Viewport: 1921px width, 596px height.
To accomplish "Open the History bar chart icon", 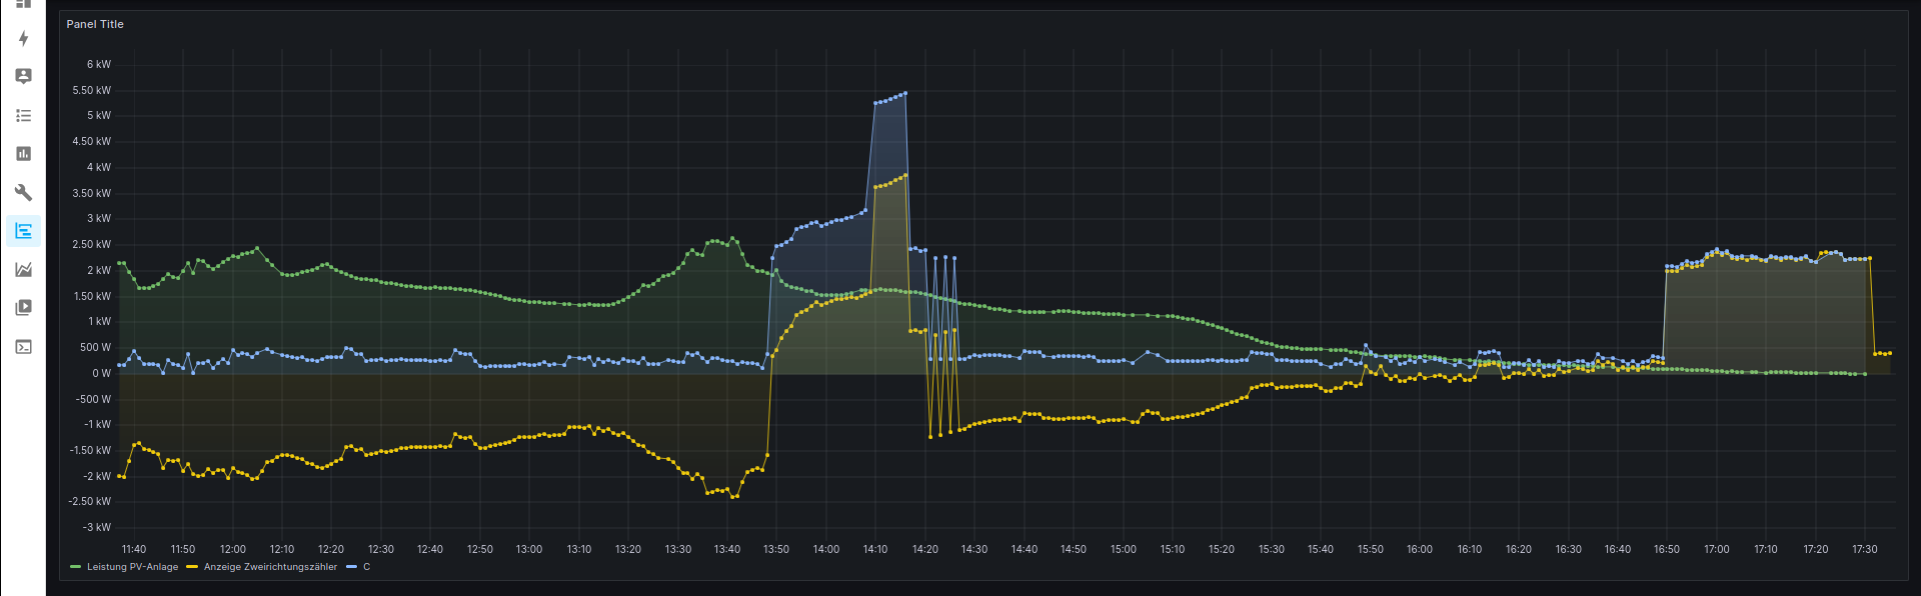I will (x=23, y=154).
